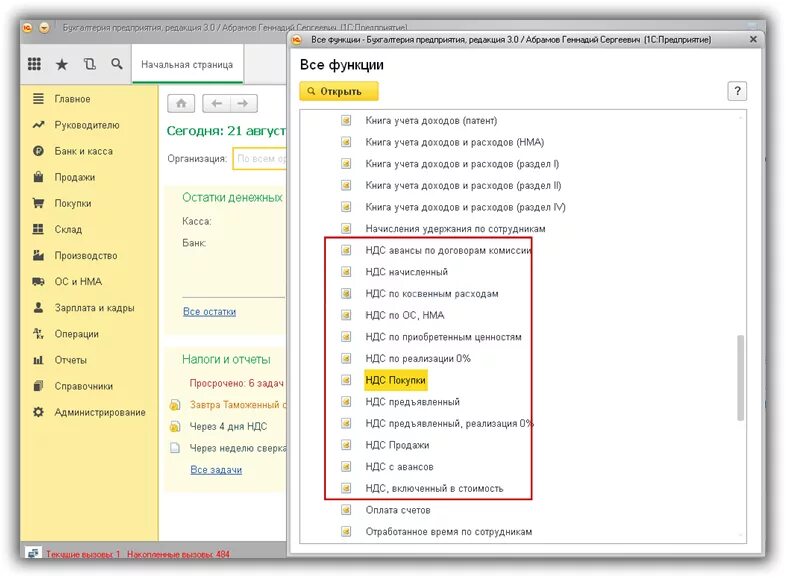Open task Завтра Таможенный
The width and height of the screenshot is (786, 578).
click(237, 405)
